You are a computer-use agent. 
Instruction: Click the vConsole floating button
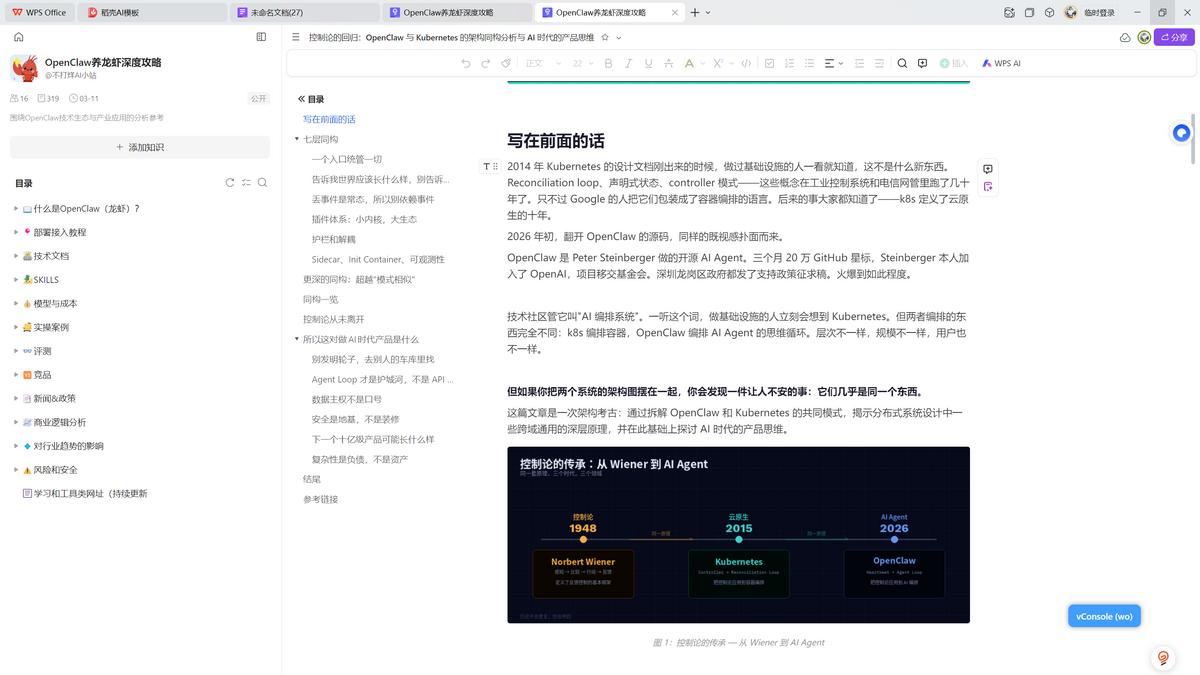pyautogui.click(x=1103, y=616)
